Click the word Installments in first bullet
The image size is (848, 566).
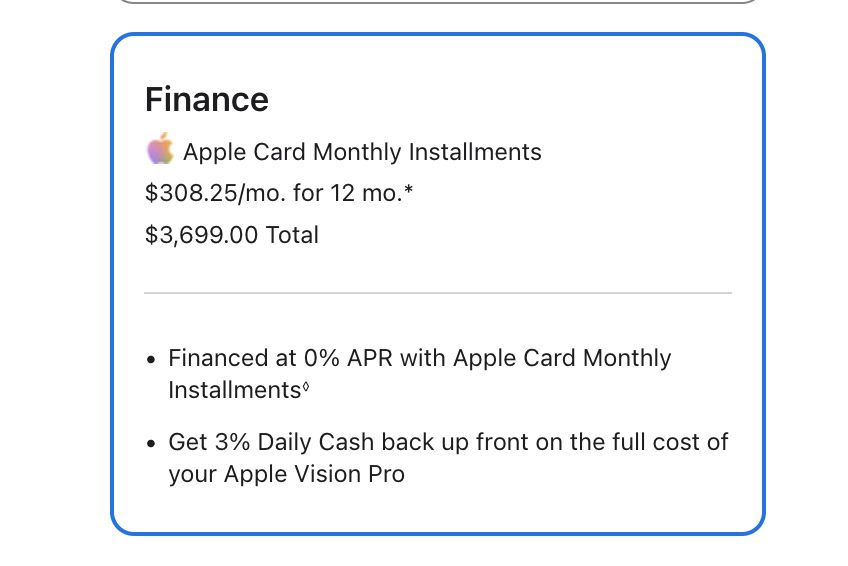click(x=234, y=390)
